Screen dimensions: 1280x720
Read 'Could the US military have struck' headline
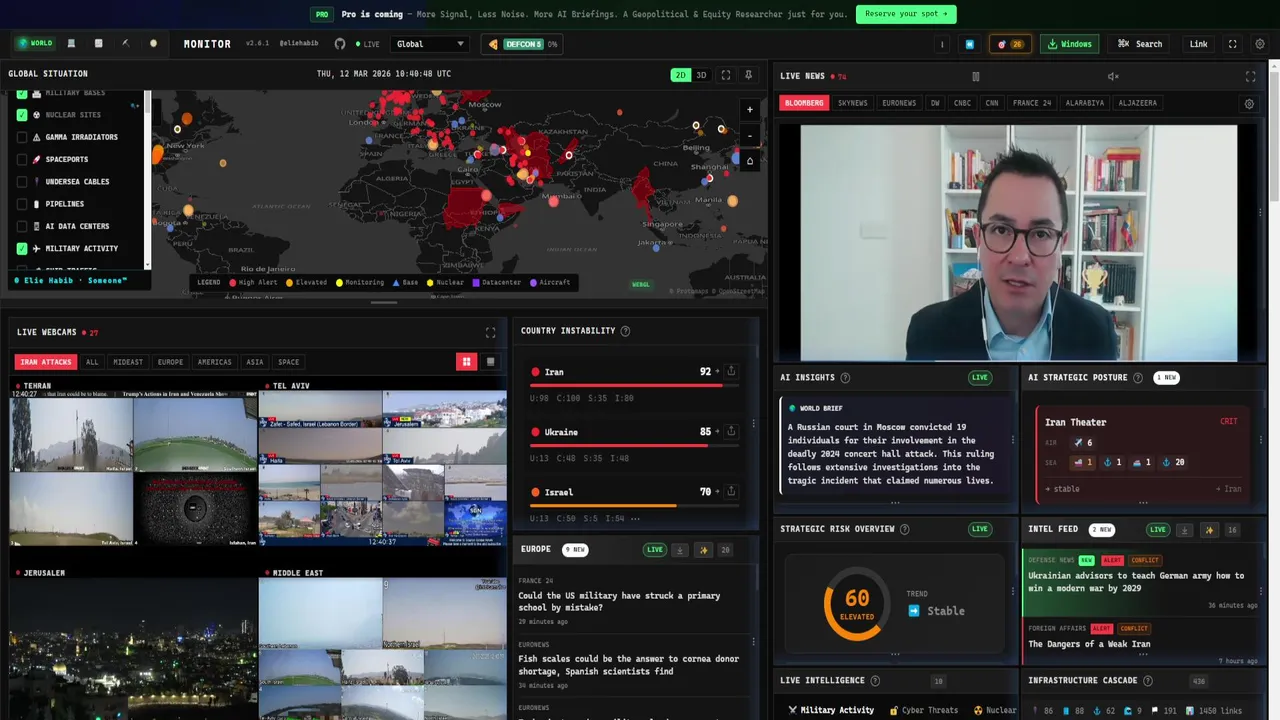pyautogui.click(x=619, y=601)
